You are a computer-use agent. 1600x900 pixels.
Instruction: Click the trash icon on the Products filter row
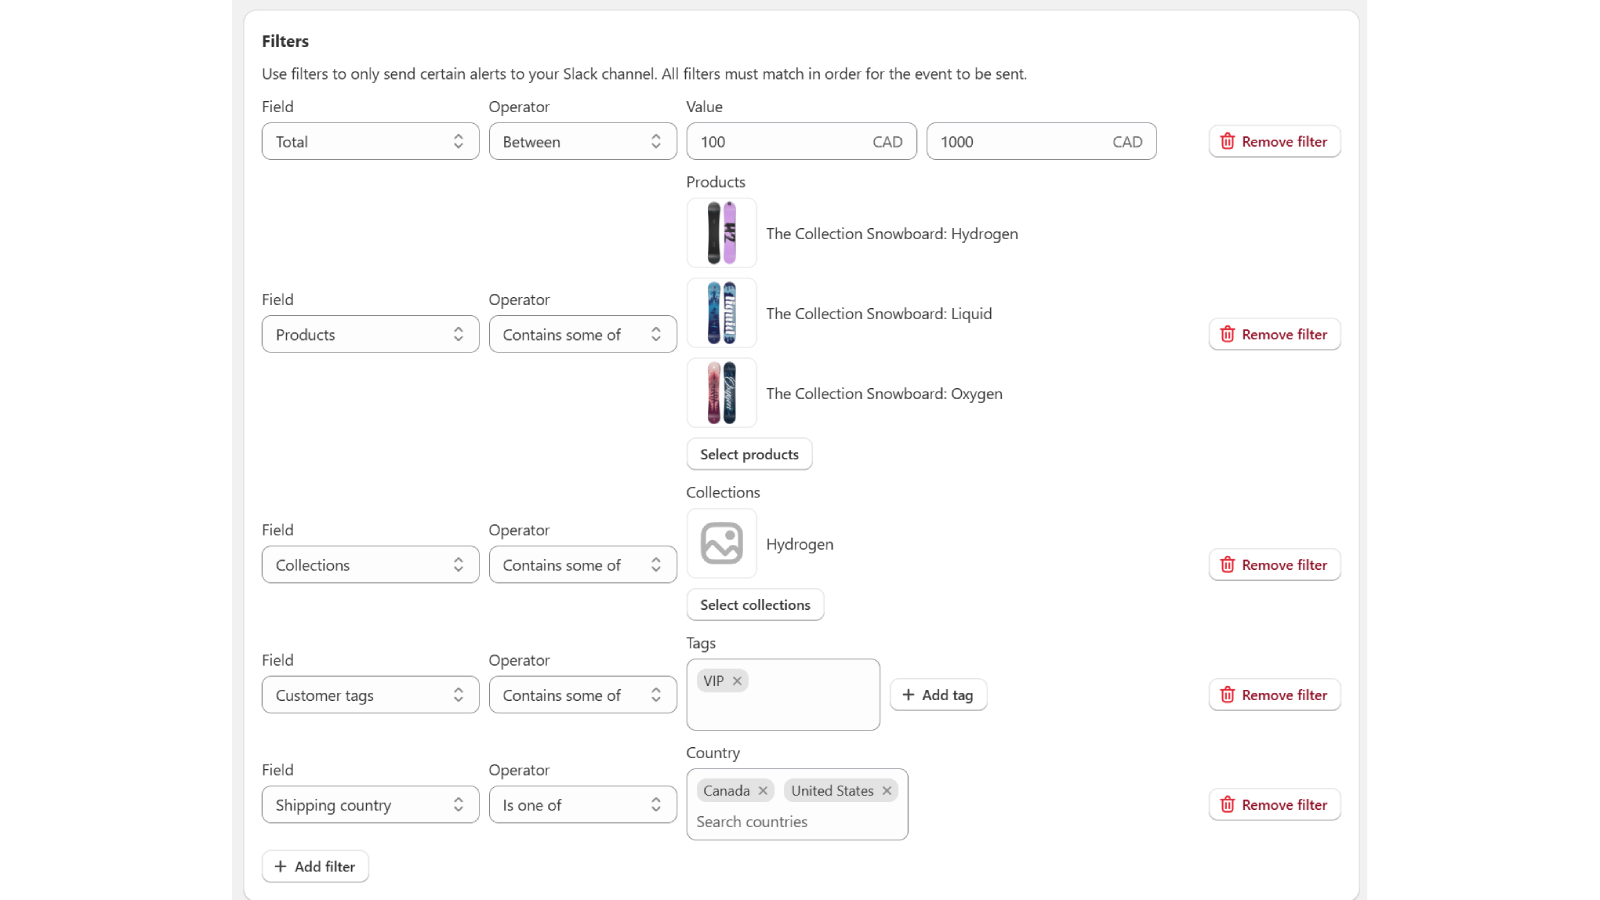coord(1228,334)
